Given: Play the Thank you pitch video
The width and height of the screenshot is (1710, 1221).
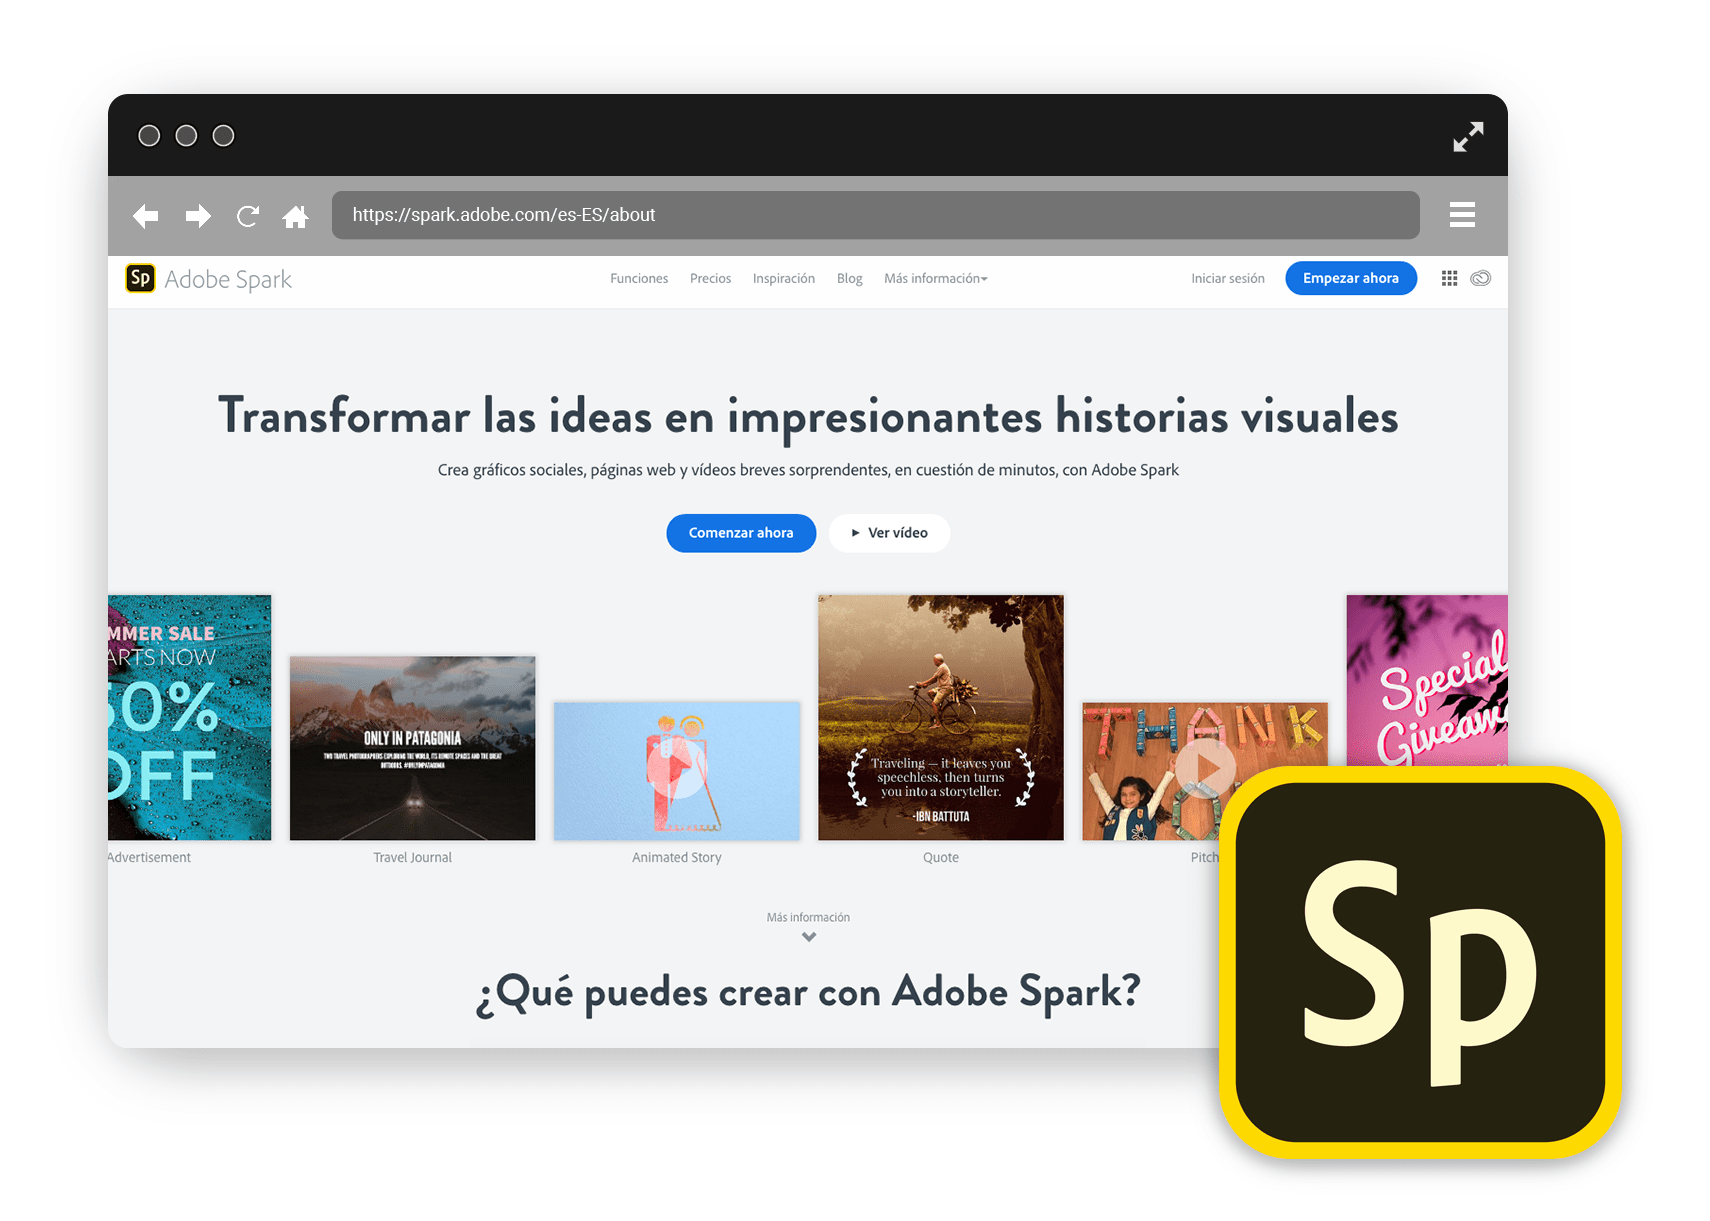Looking at the screenshot, I should coord(1205,768).
